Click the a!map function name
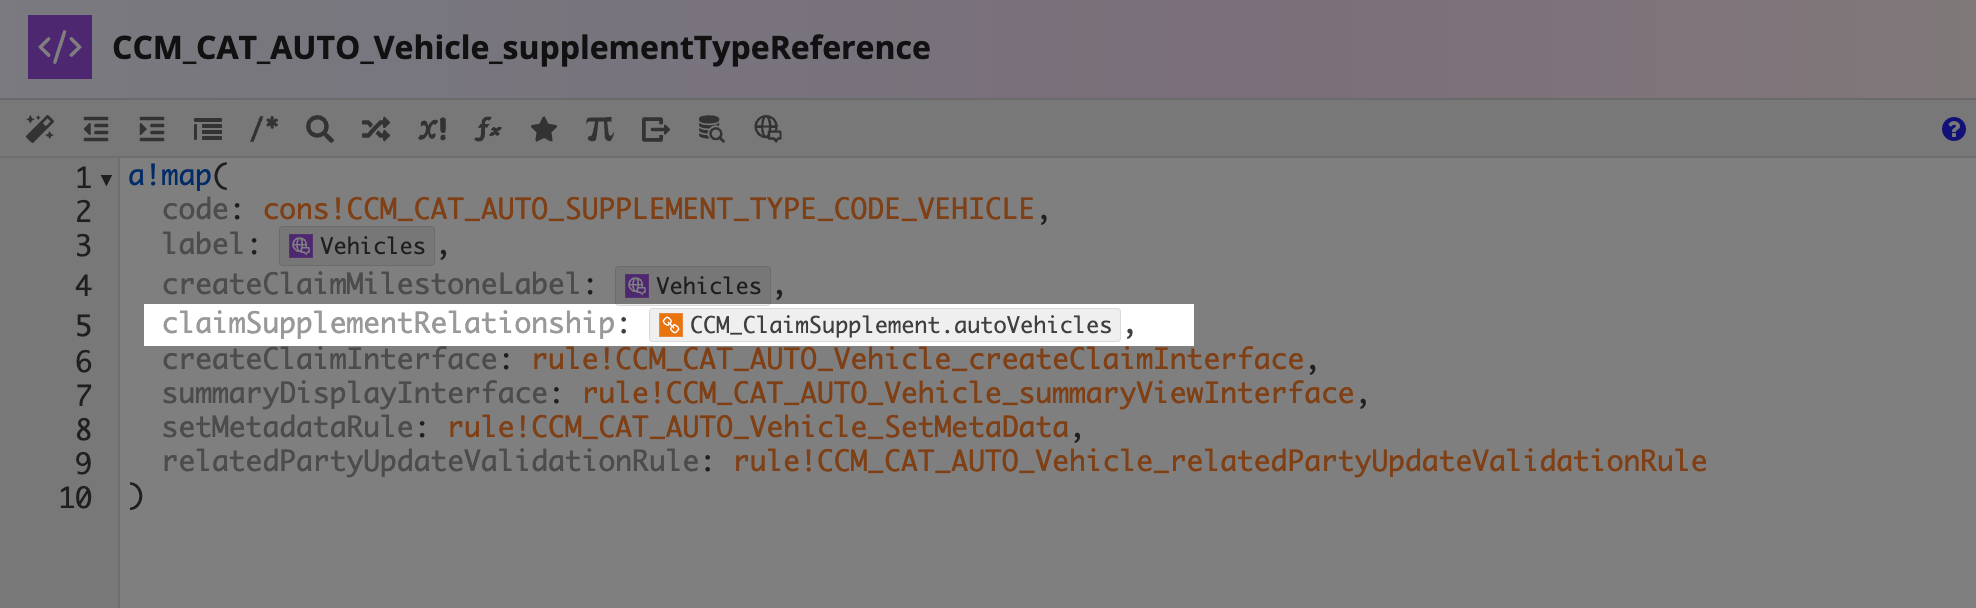Image resolution: width=1976 pixels, height=608 pixels. [170, 176]
